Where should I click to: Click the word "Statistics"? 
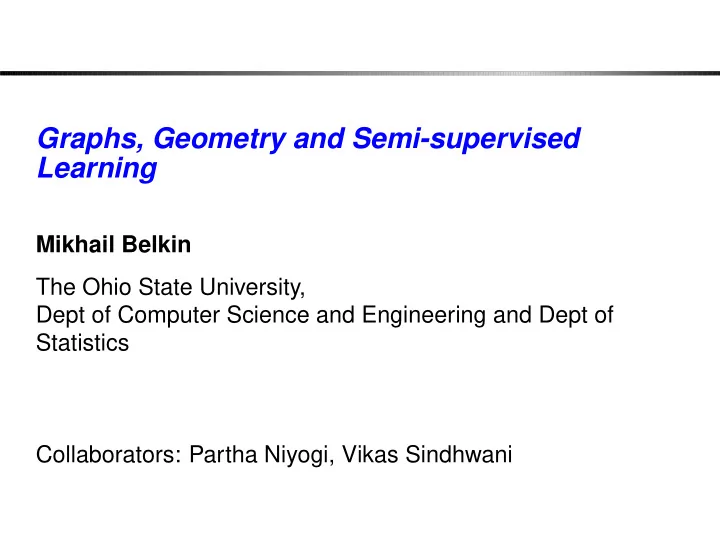(83, 343)
